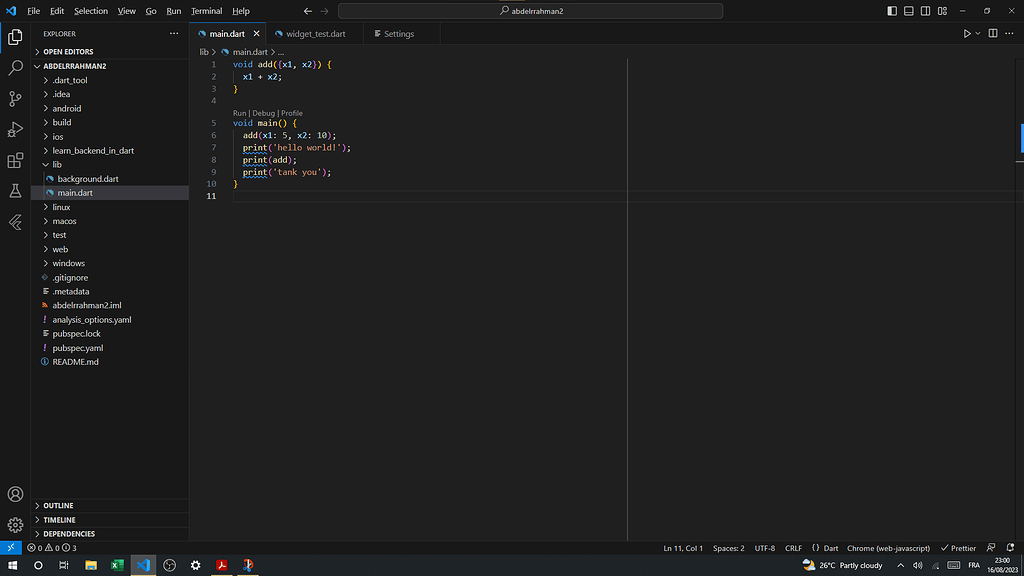Open the Terminal menu

pos(206,11)
